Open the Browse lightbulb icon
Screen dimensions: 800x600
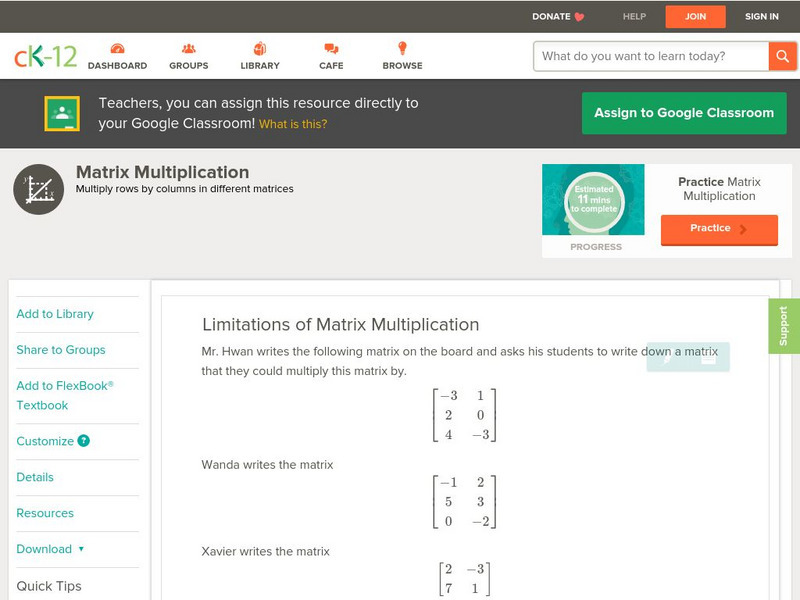pos(403,48)
